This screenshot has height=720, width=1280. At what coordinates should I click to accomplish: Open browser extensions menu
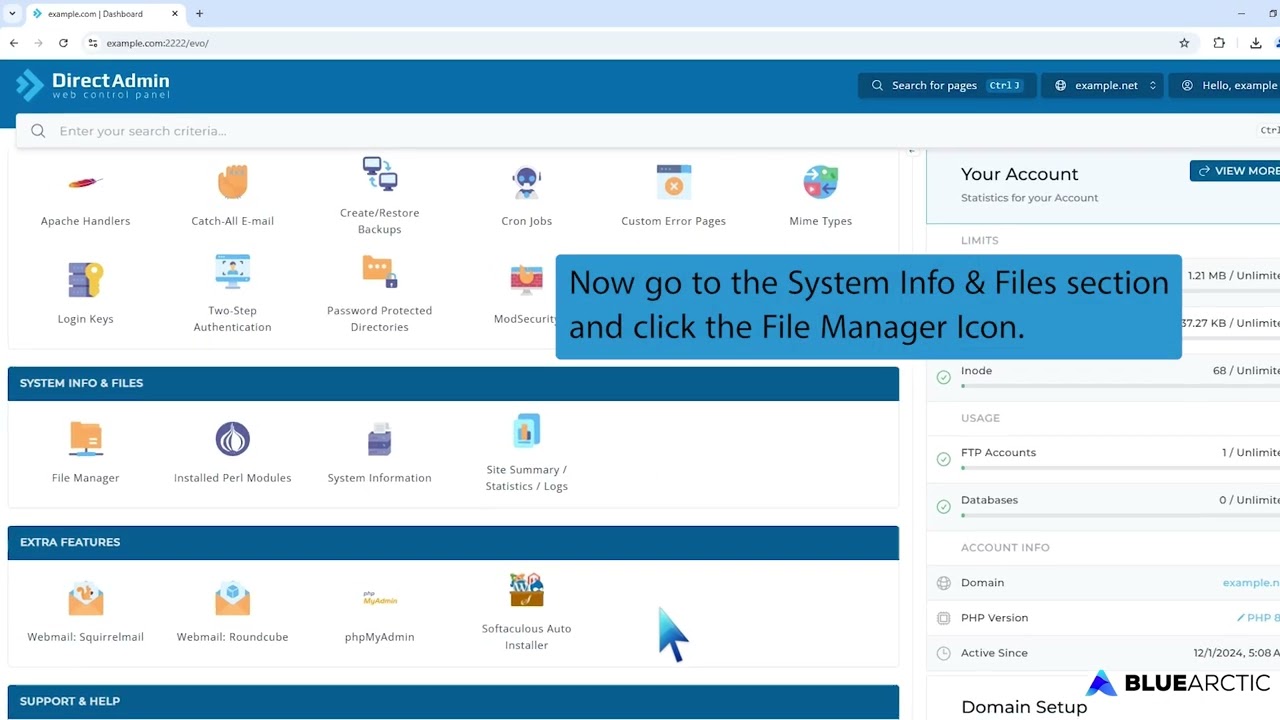click(x=1219, y=43)
